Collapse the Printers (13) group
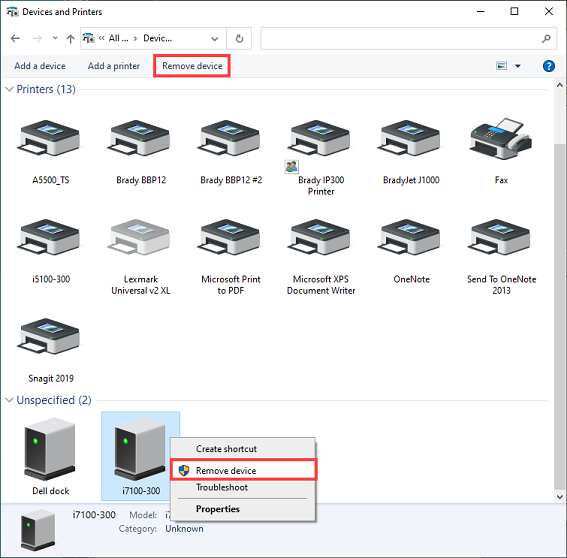The image size is (567, 558). (9, 89)
